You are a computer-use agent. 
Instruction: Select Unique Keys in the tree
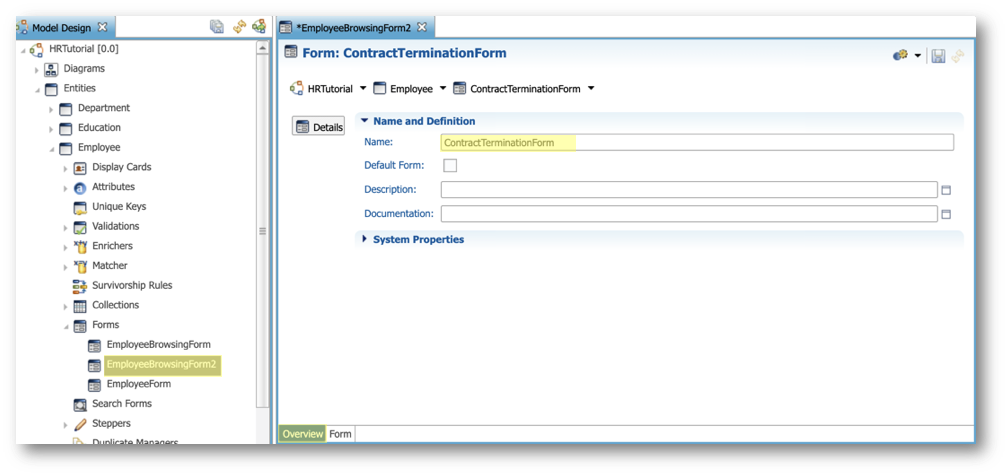[x=119, y=207]
